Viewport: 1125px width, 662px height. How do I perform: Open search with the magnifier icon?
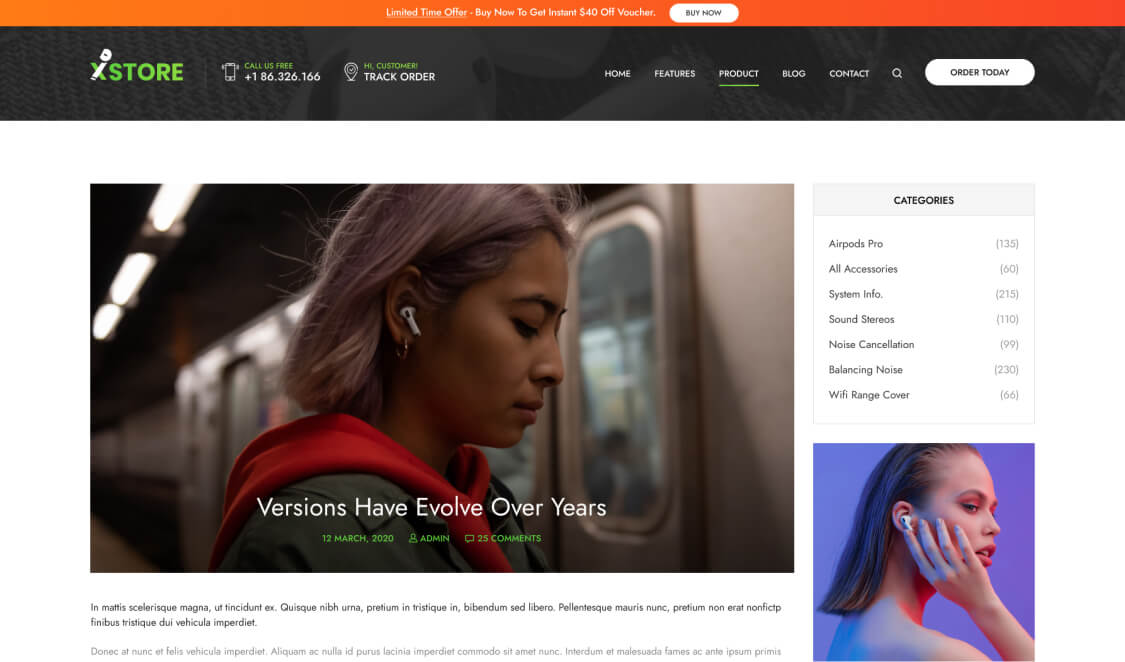pos(897,73)
